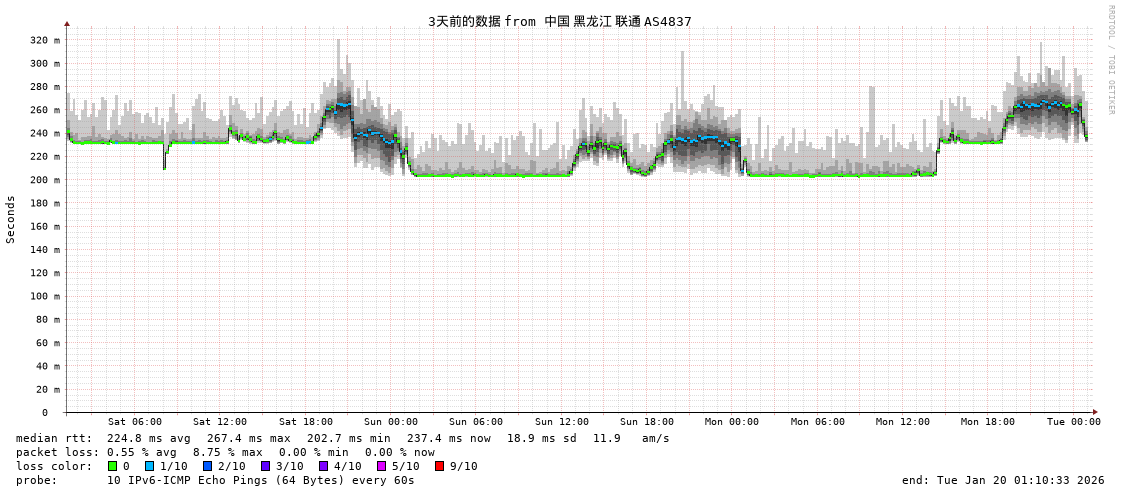The image size is (1121, 494).
Task: Click the blue 2/10 loss swatch
Action: point(207,466)
